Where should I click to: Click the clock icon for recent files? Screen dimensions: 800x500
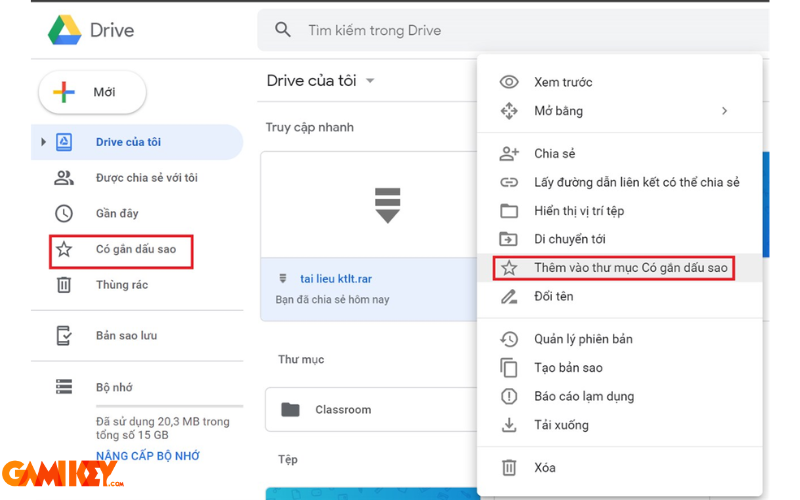click(x=64, y=213)
